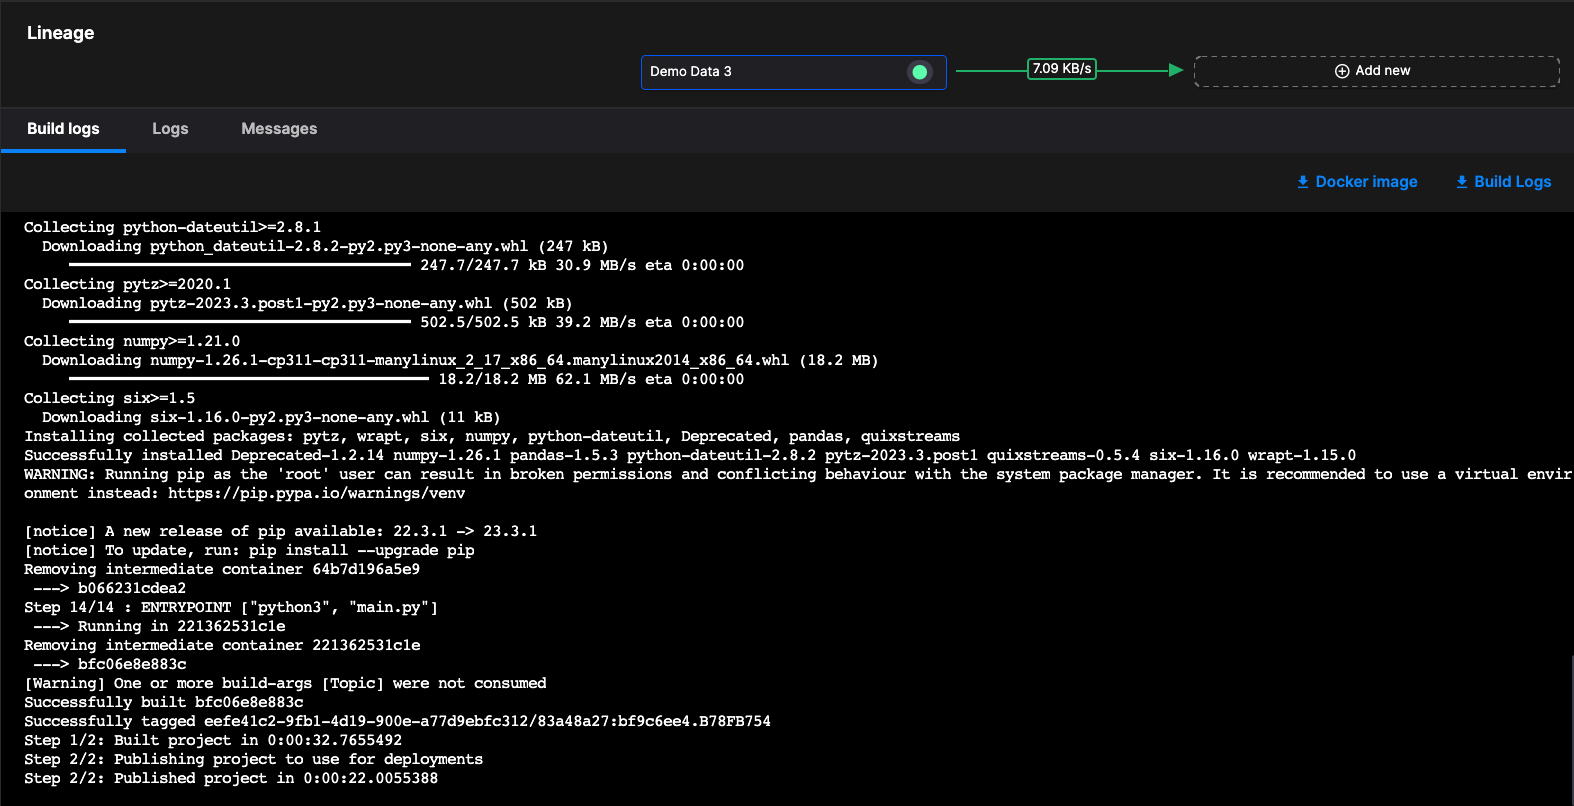Click the 7.09 KB/s throughput label
The image size is (1574, 806).
point(1062,69)
